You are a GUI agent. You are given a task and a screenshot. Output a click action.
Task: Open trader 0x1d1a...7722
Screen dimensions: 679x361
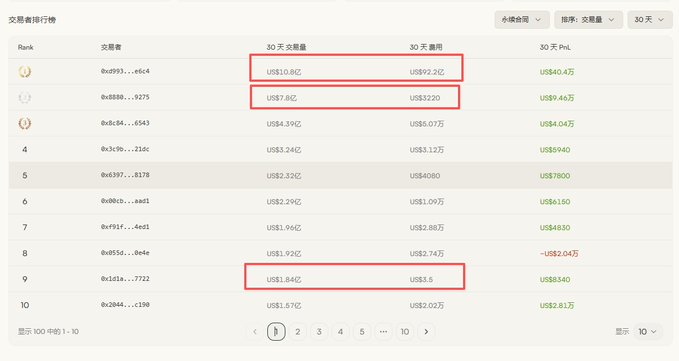click(125, 279)
